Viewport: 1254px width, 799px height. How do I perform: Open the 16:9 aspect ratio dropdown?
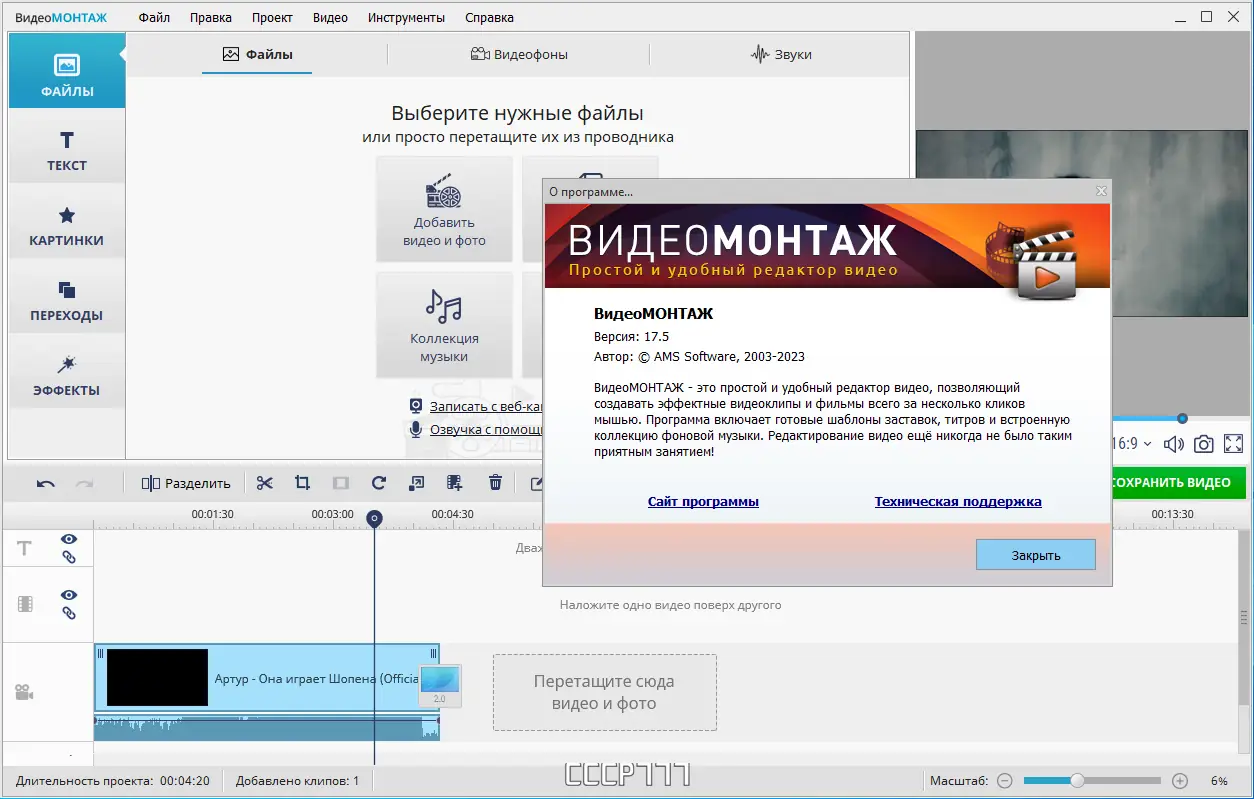(1132, 444)
